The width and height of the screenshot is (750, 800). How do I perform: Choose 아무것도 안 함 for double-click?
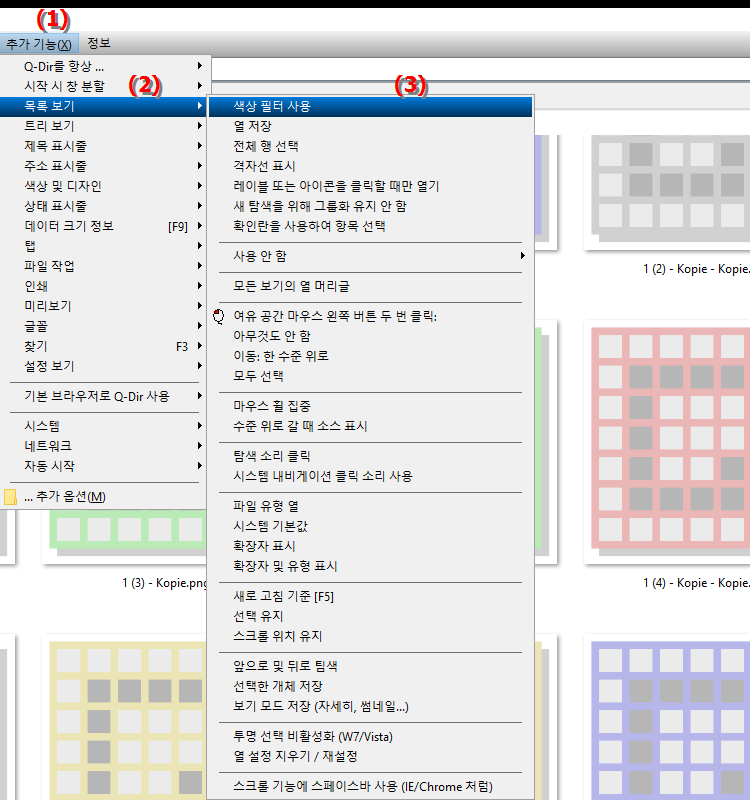(x=370, y=336)
